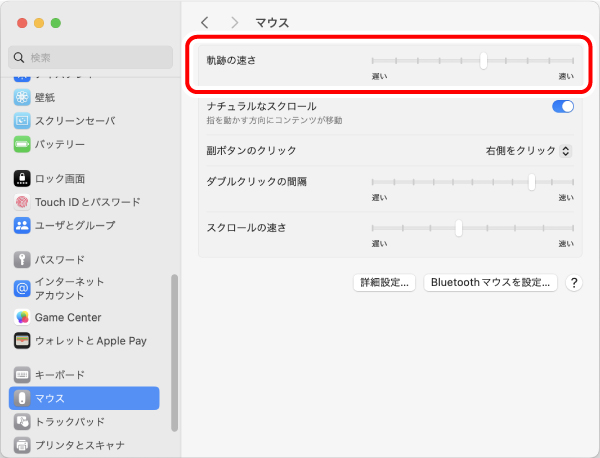Click the ? help button
The width and height of the screenshot is (600, 458).
pyautogui.click(x=574, y=283)
